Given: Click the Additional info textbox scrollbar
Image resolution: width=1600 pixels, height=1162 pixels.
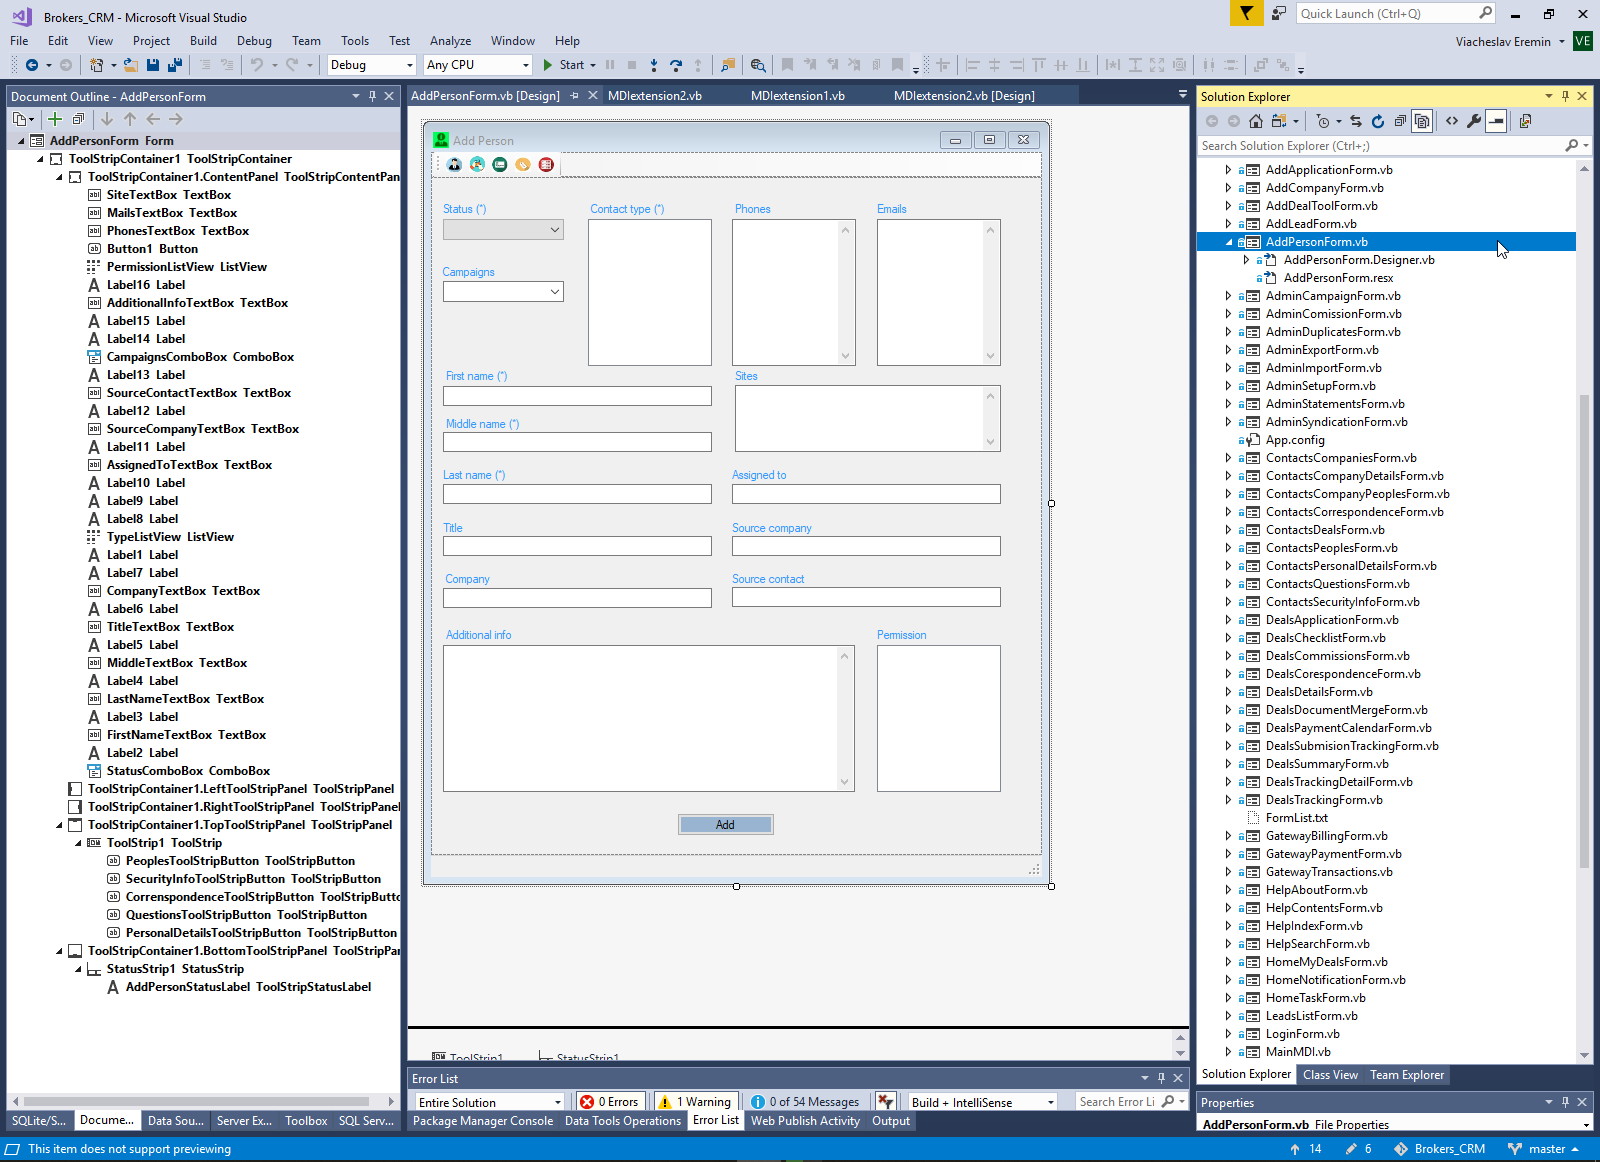Looking at the screenshot, I should coord(845,718).
